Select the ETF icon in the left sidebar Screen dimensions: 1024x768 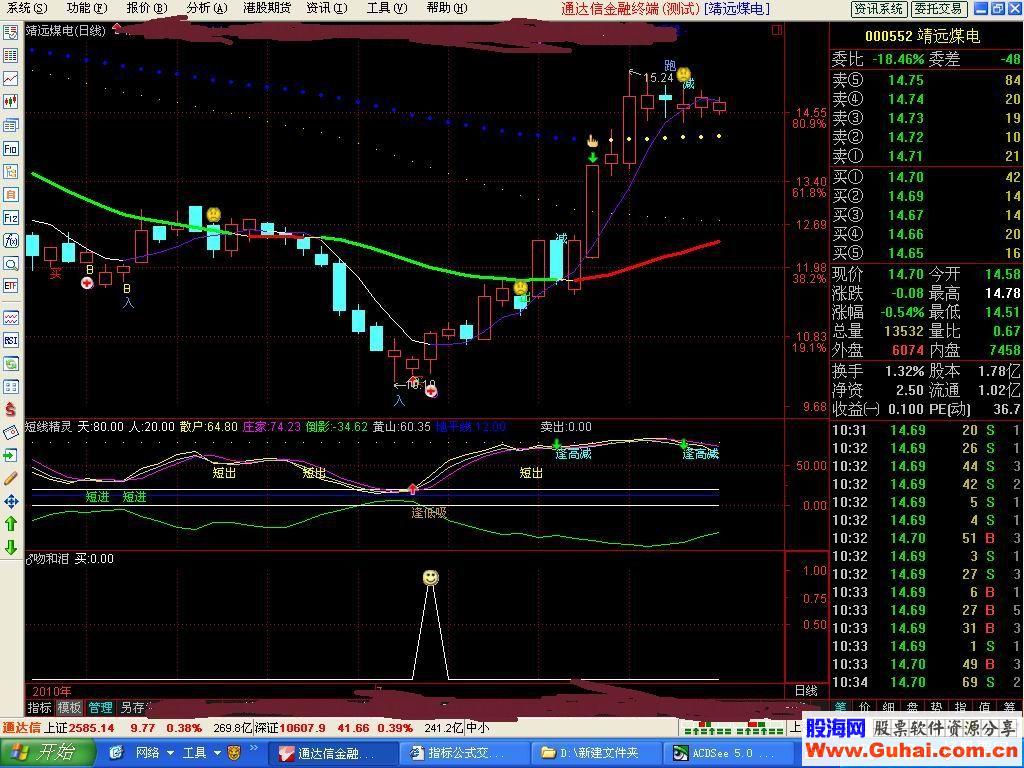(10, 285)
